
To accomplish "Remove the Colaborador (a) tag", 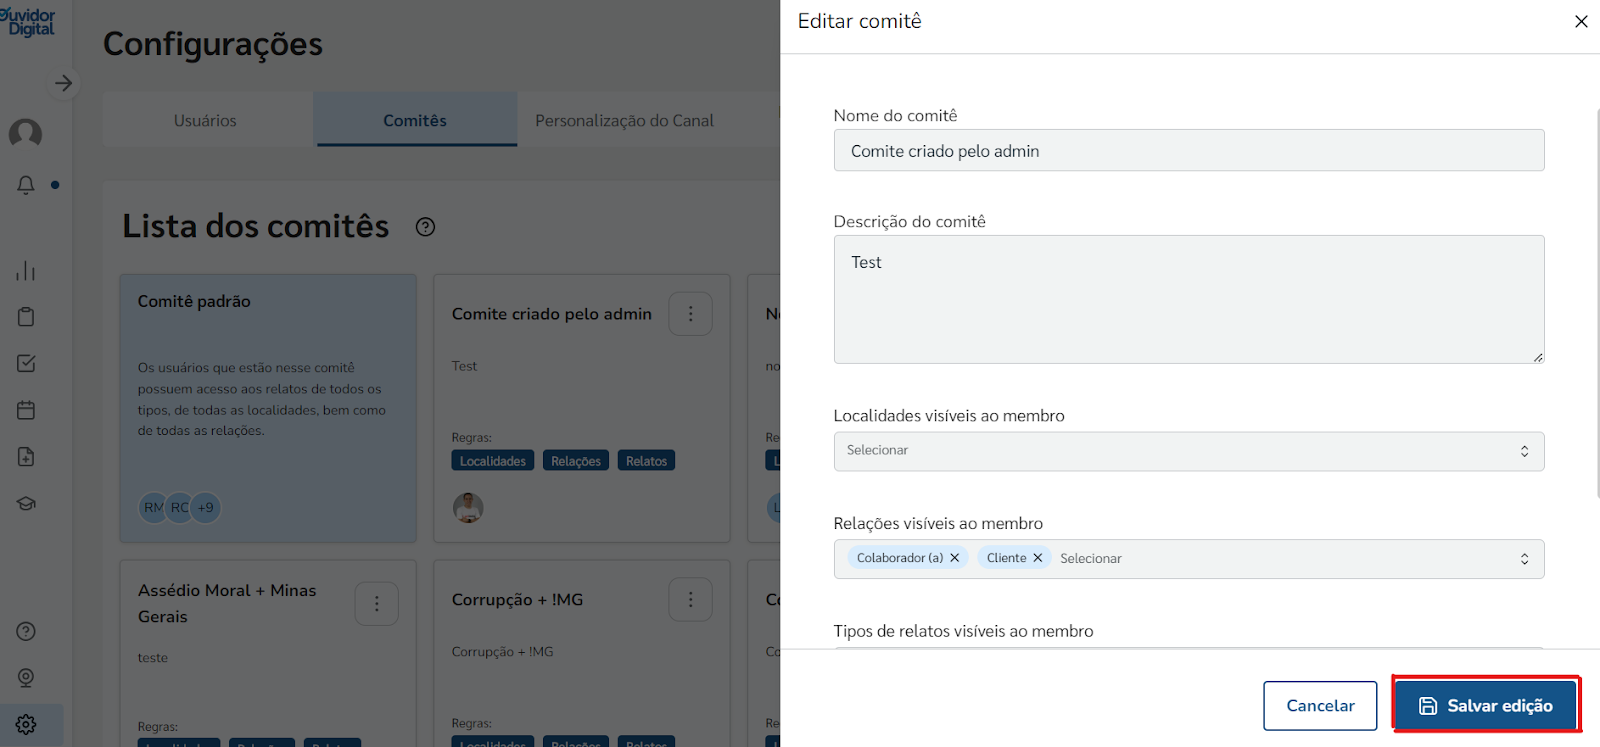I will click(x=954, y=558).
